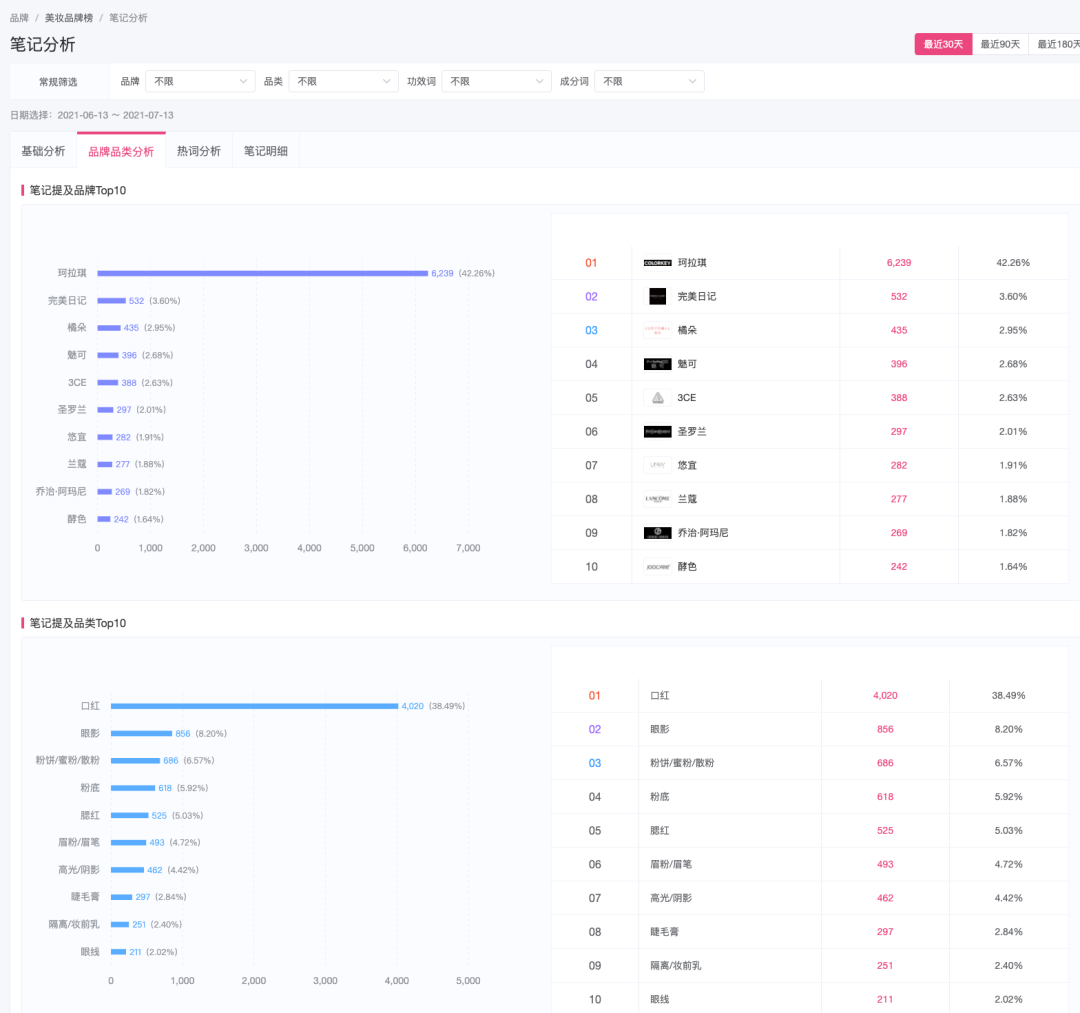Click the 口红 bar in the category chart
The height and width of the screenshot is (1013, 1080).
click(x=254, y=706)
